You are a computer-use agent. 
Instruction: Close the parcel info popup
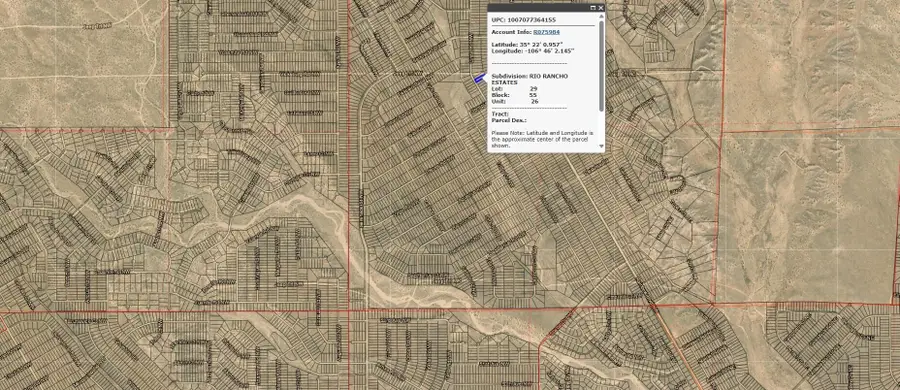pos(600,7)
